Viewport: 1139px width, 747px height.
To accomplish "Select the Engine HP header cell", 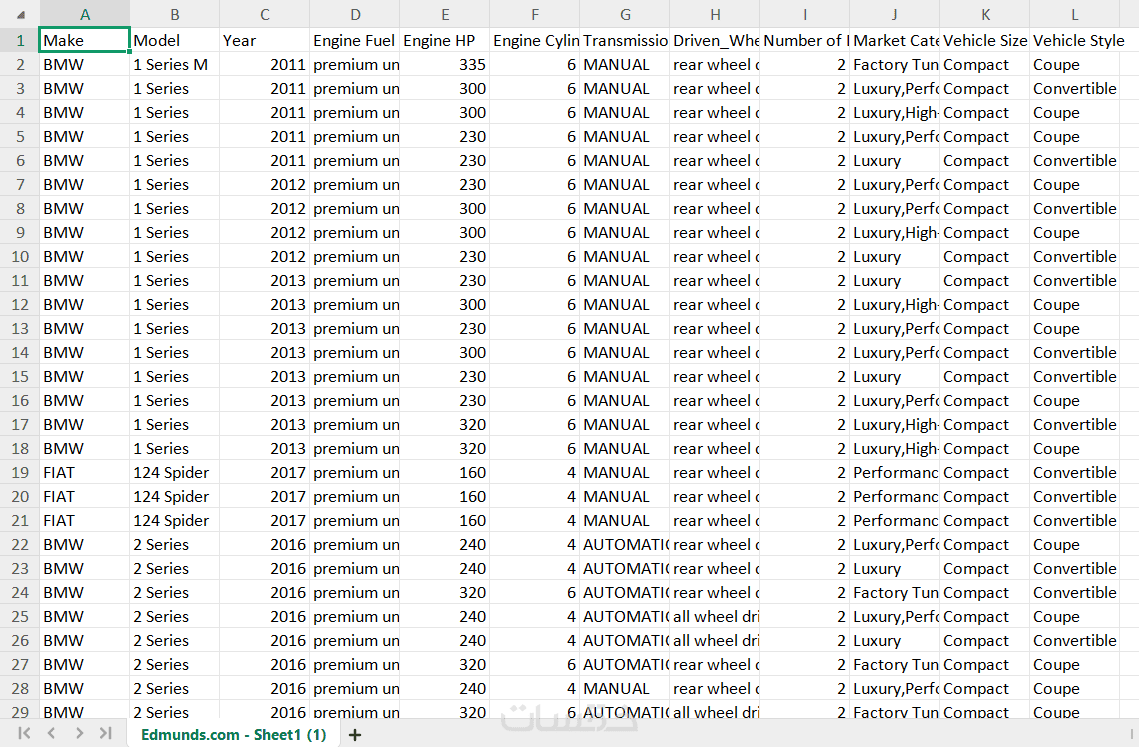I will coord(445,41).
